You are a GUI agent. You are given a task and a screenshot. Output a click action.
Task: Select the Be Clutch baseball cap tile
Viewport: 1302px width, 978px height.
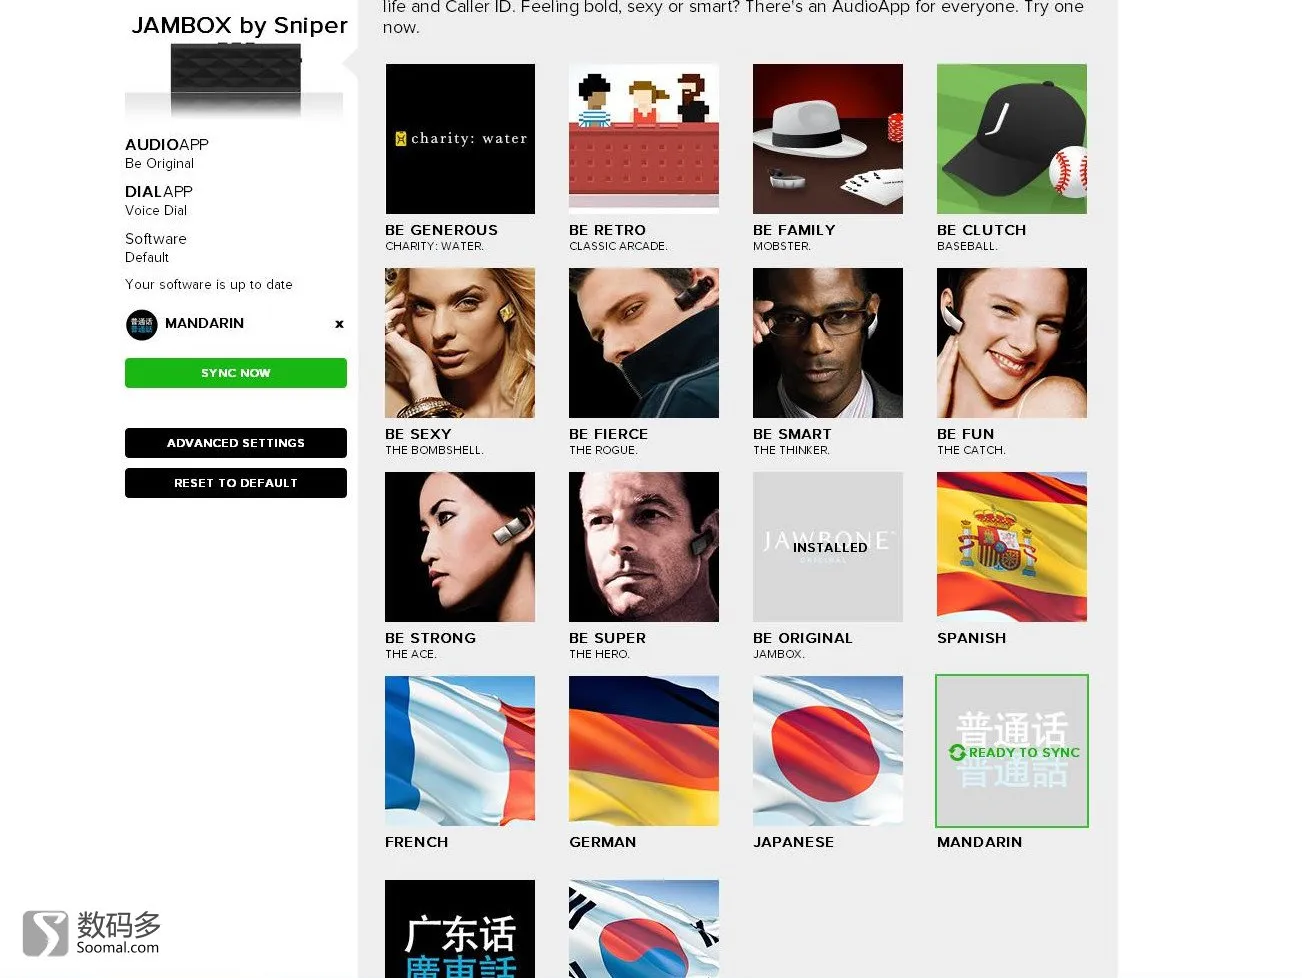1012,139
